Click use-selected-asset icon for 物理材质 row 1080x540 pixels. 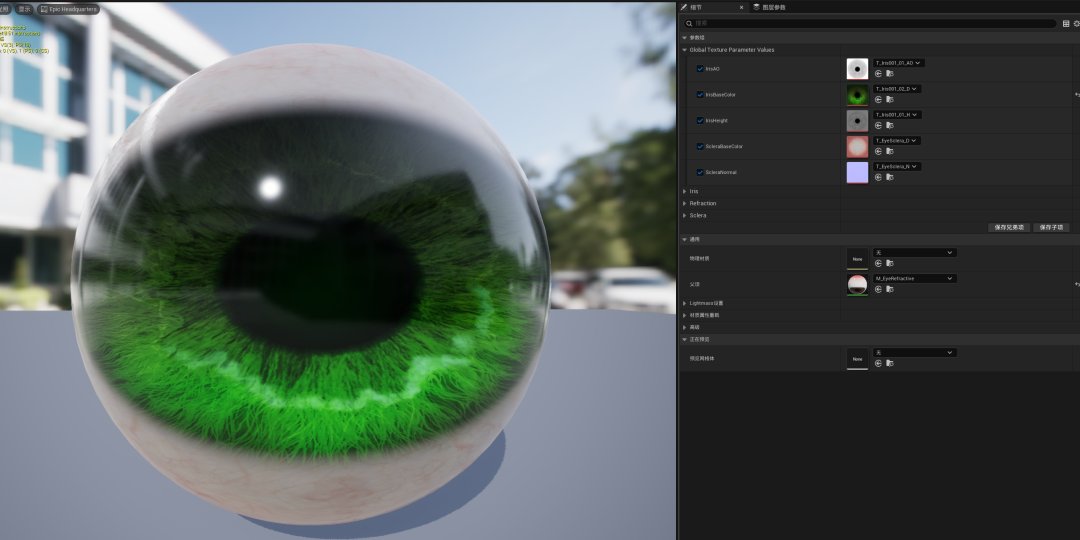(878, 264)
